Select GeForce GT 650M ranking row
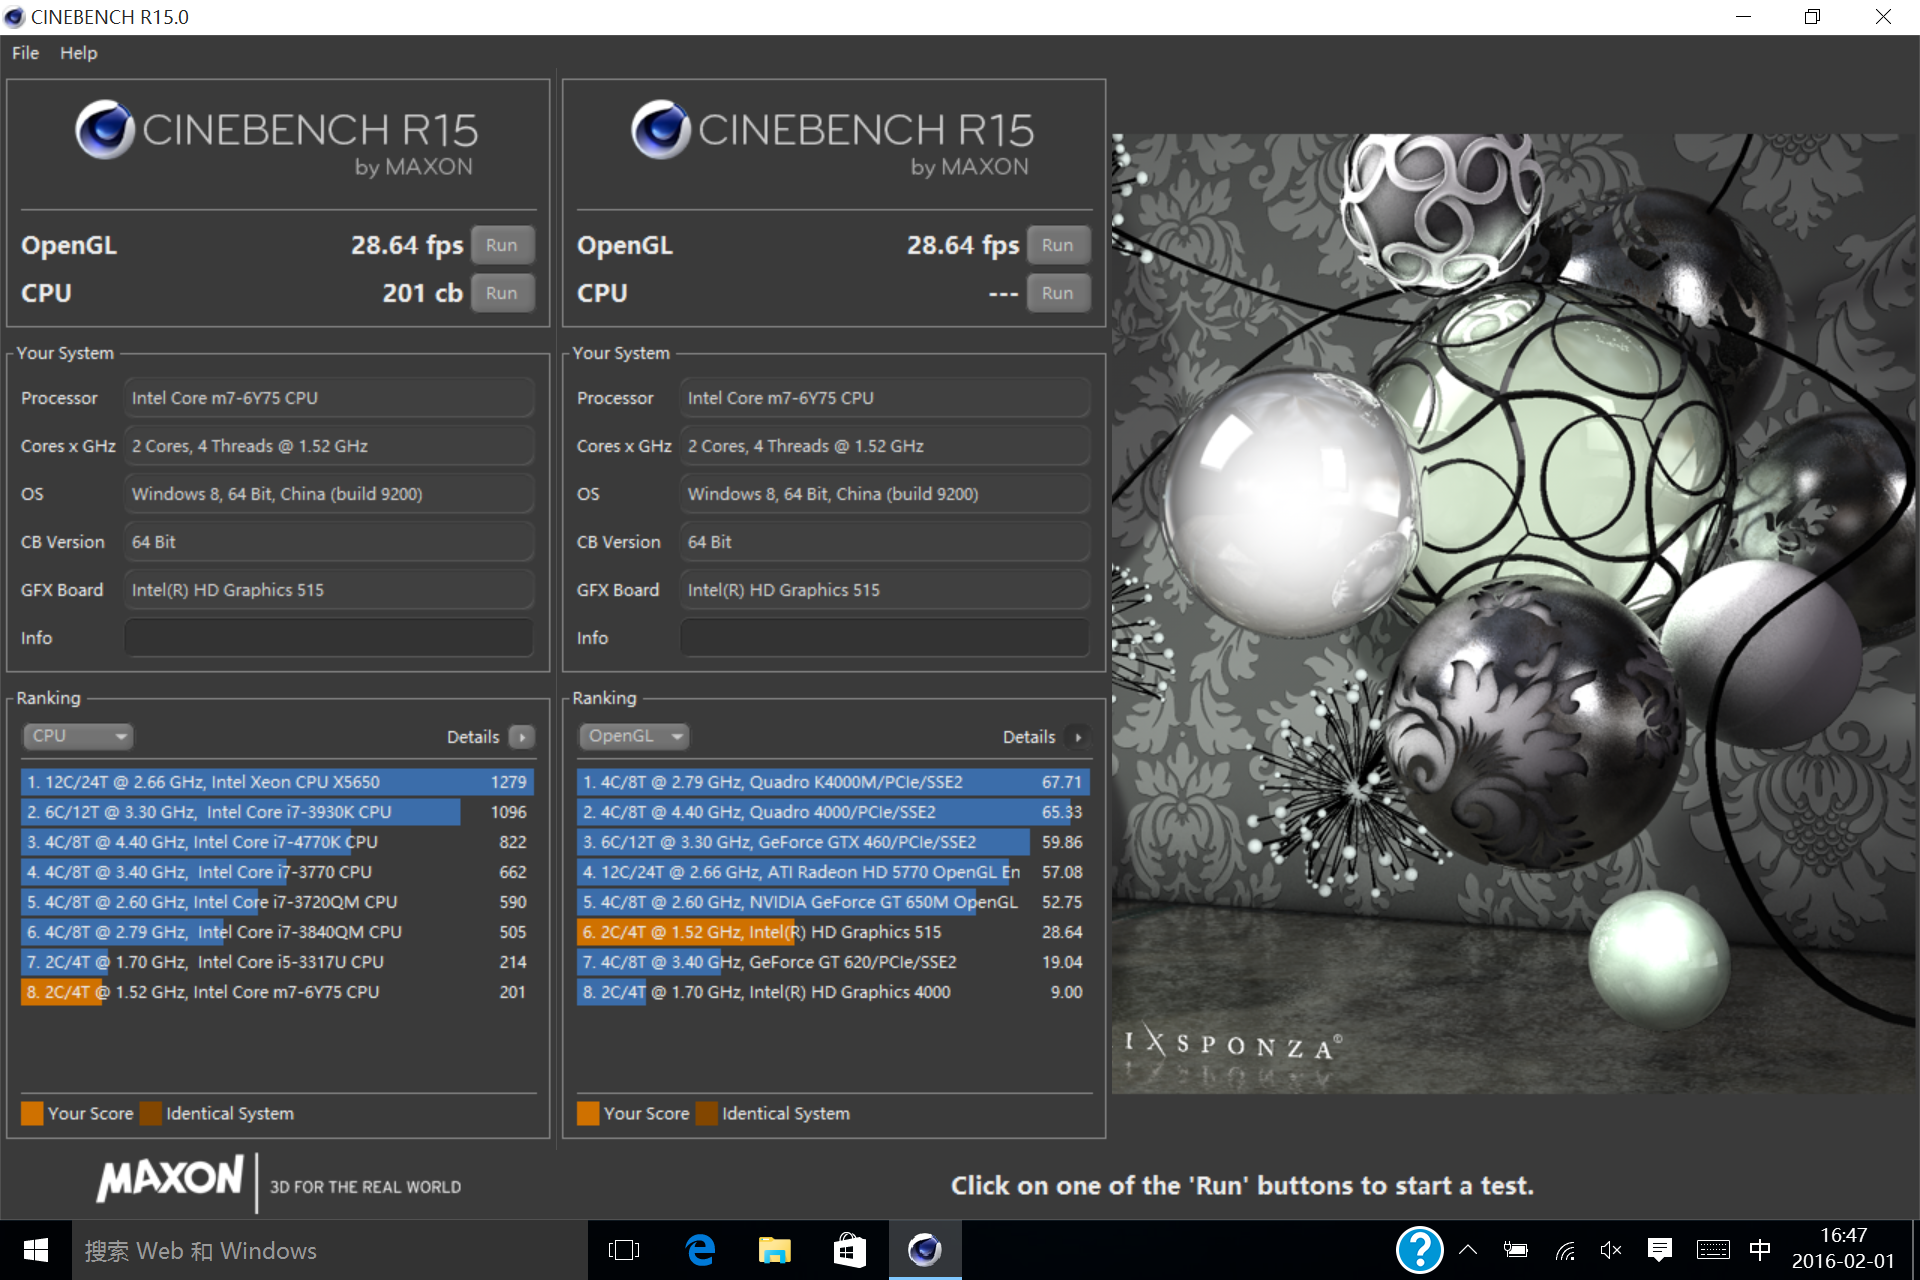The image size is (1920, 1280). click(x=833, y=902)
